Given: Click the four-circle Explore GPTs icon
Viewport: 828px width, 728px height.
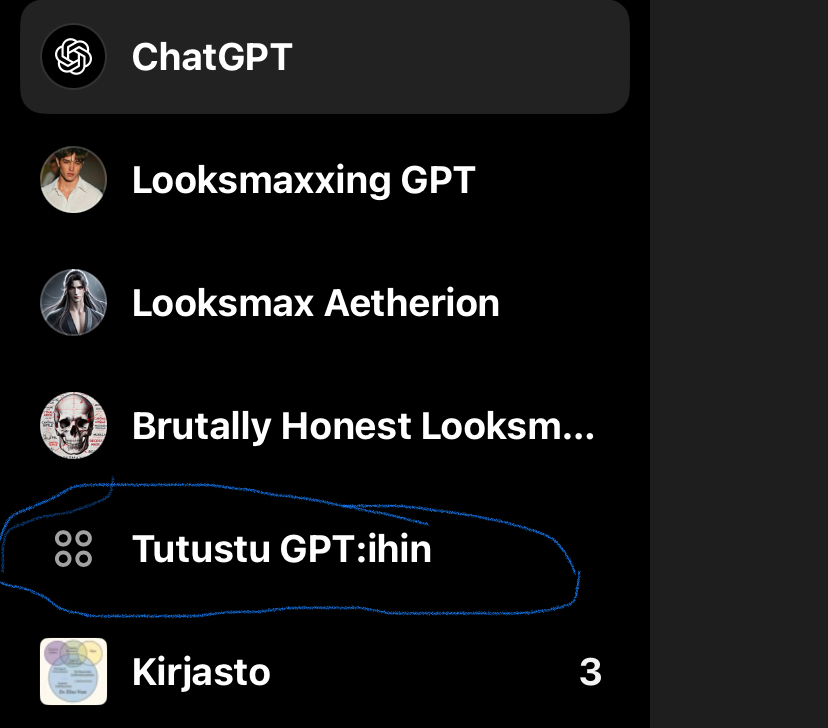Looking at the screenshot, I should click(x=73, y=549).
